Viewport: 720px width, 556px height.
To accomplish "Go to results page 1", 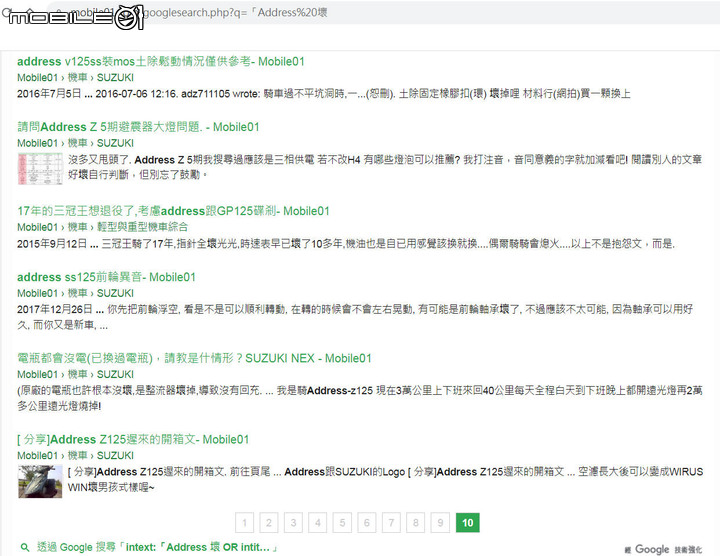I will (244, 522).
